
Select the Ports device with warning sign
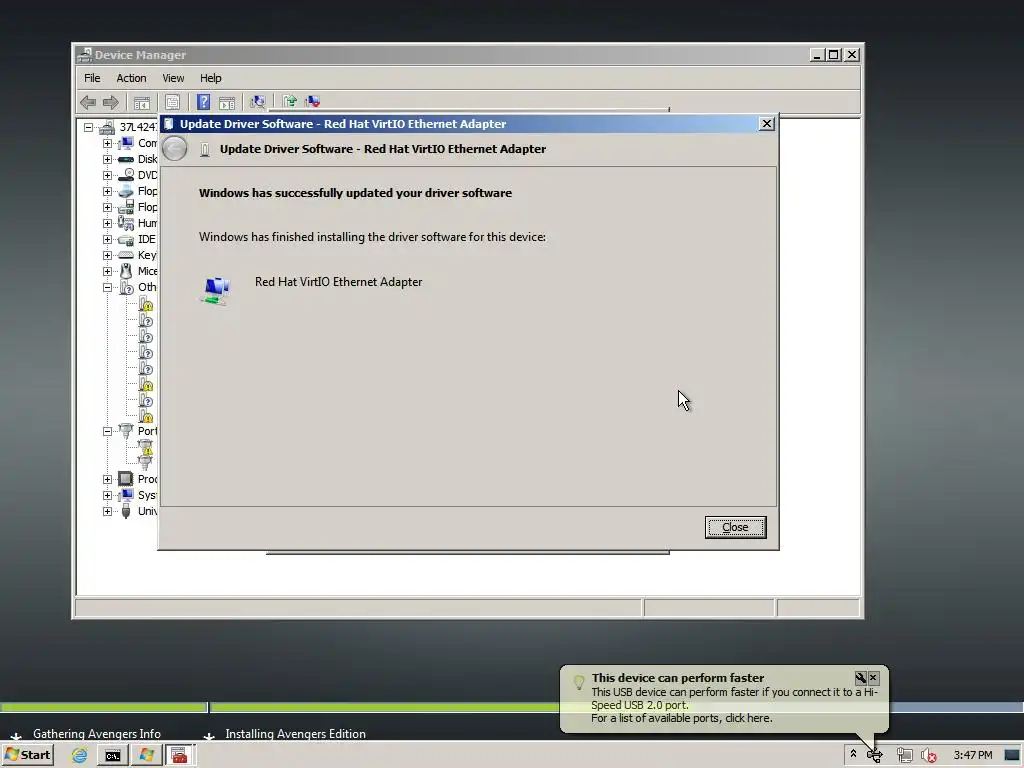pyautogui.click(x=146, y=447)
